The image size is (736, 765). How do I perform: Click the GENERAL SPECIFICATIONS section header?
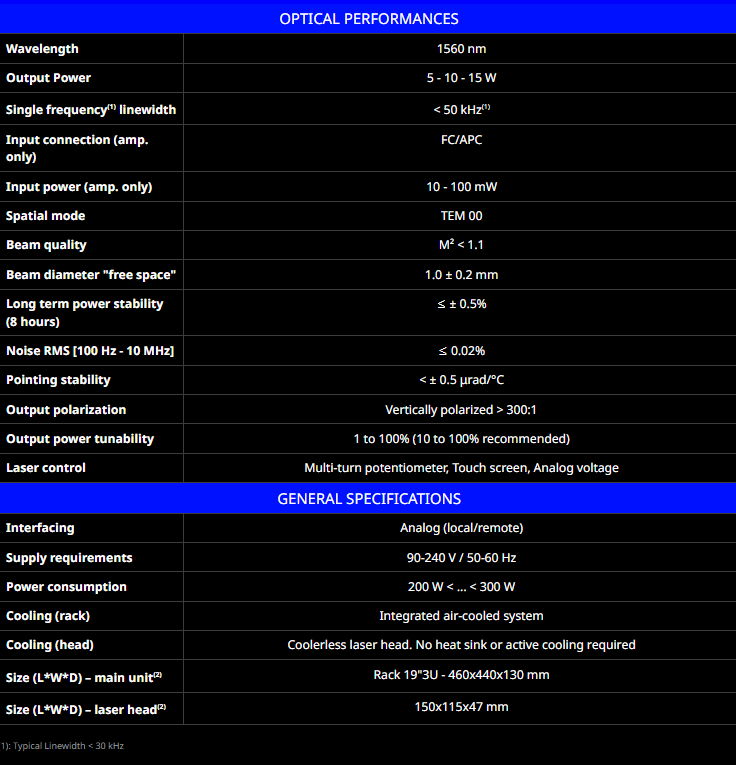[x=368, y=498]
